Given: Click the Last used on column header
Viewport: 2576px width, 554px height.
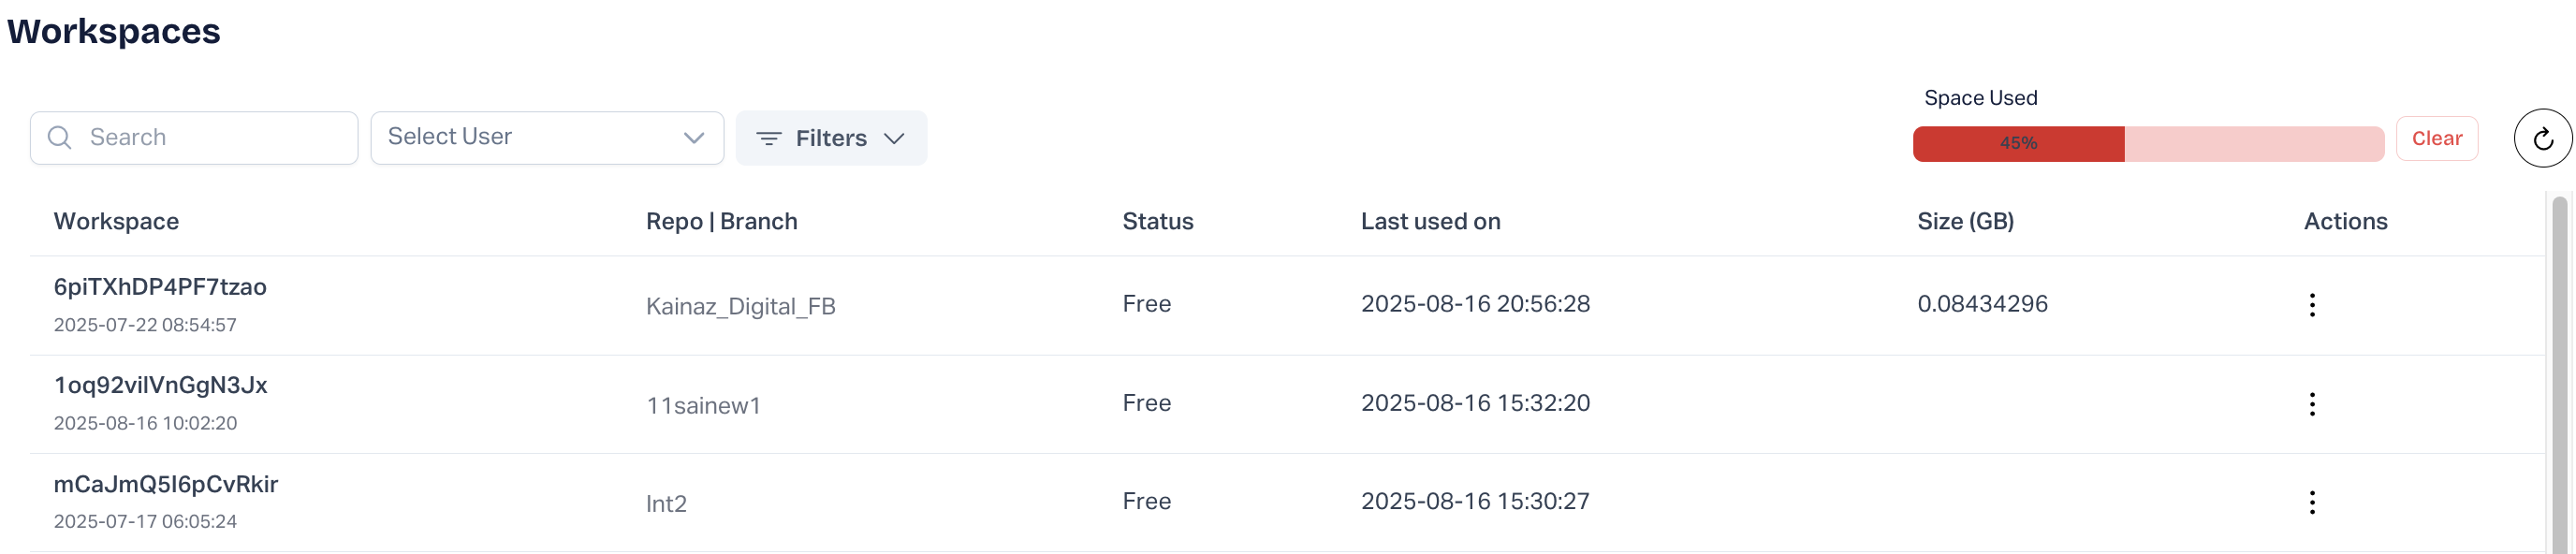Looking at the screenshot, I should point(1430,221).
